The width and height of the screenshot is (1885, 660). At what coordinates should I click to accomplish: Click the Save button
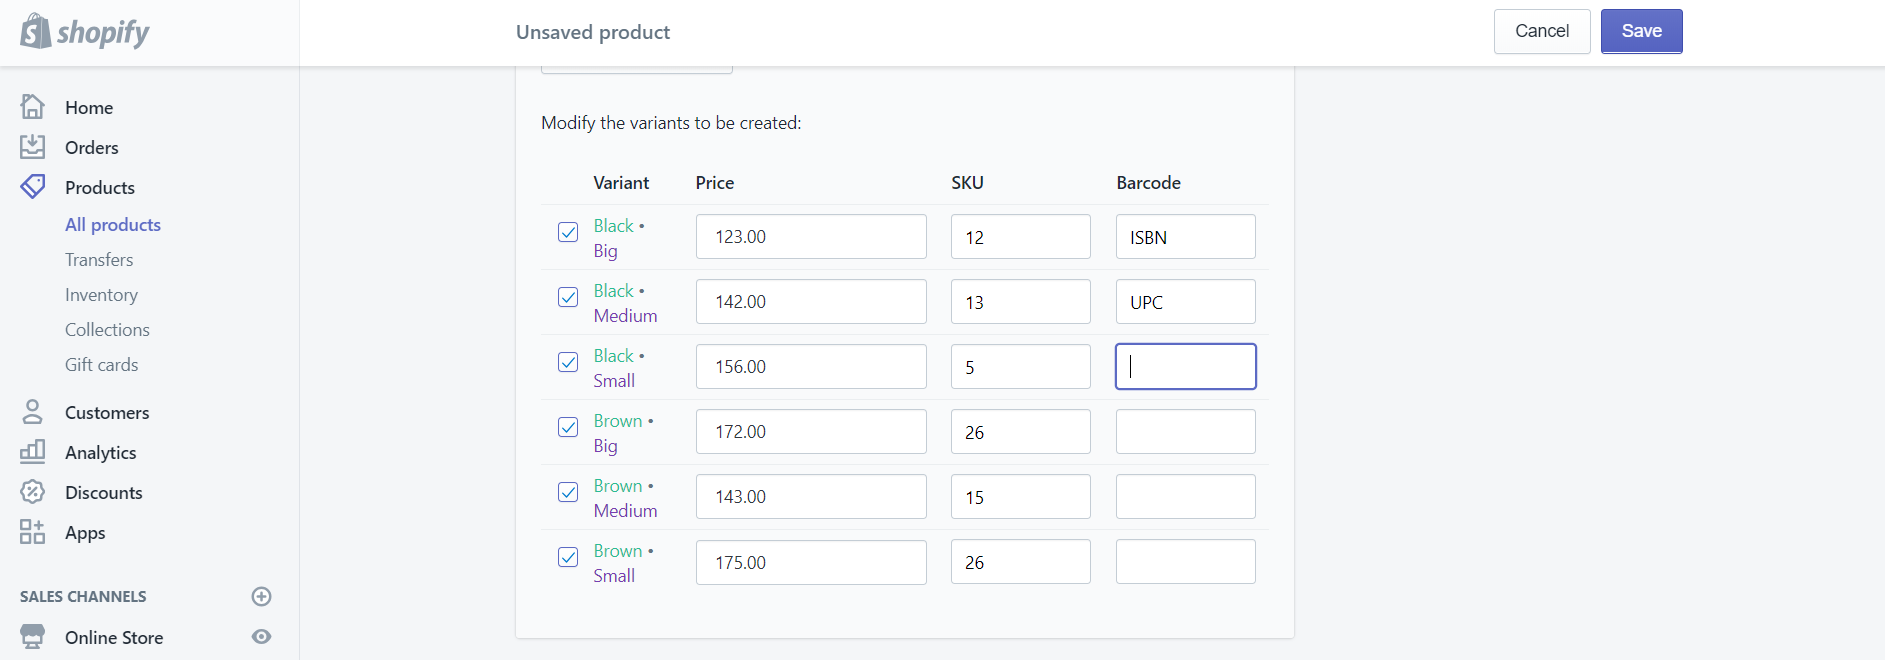click(1642, 31)
